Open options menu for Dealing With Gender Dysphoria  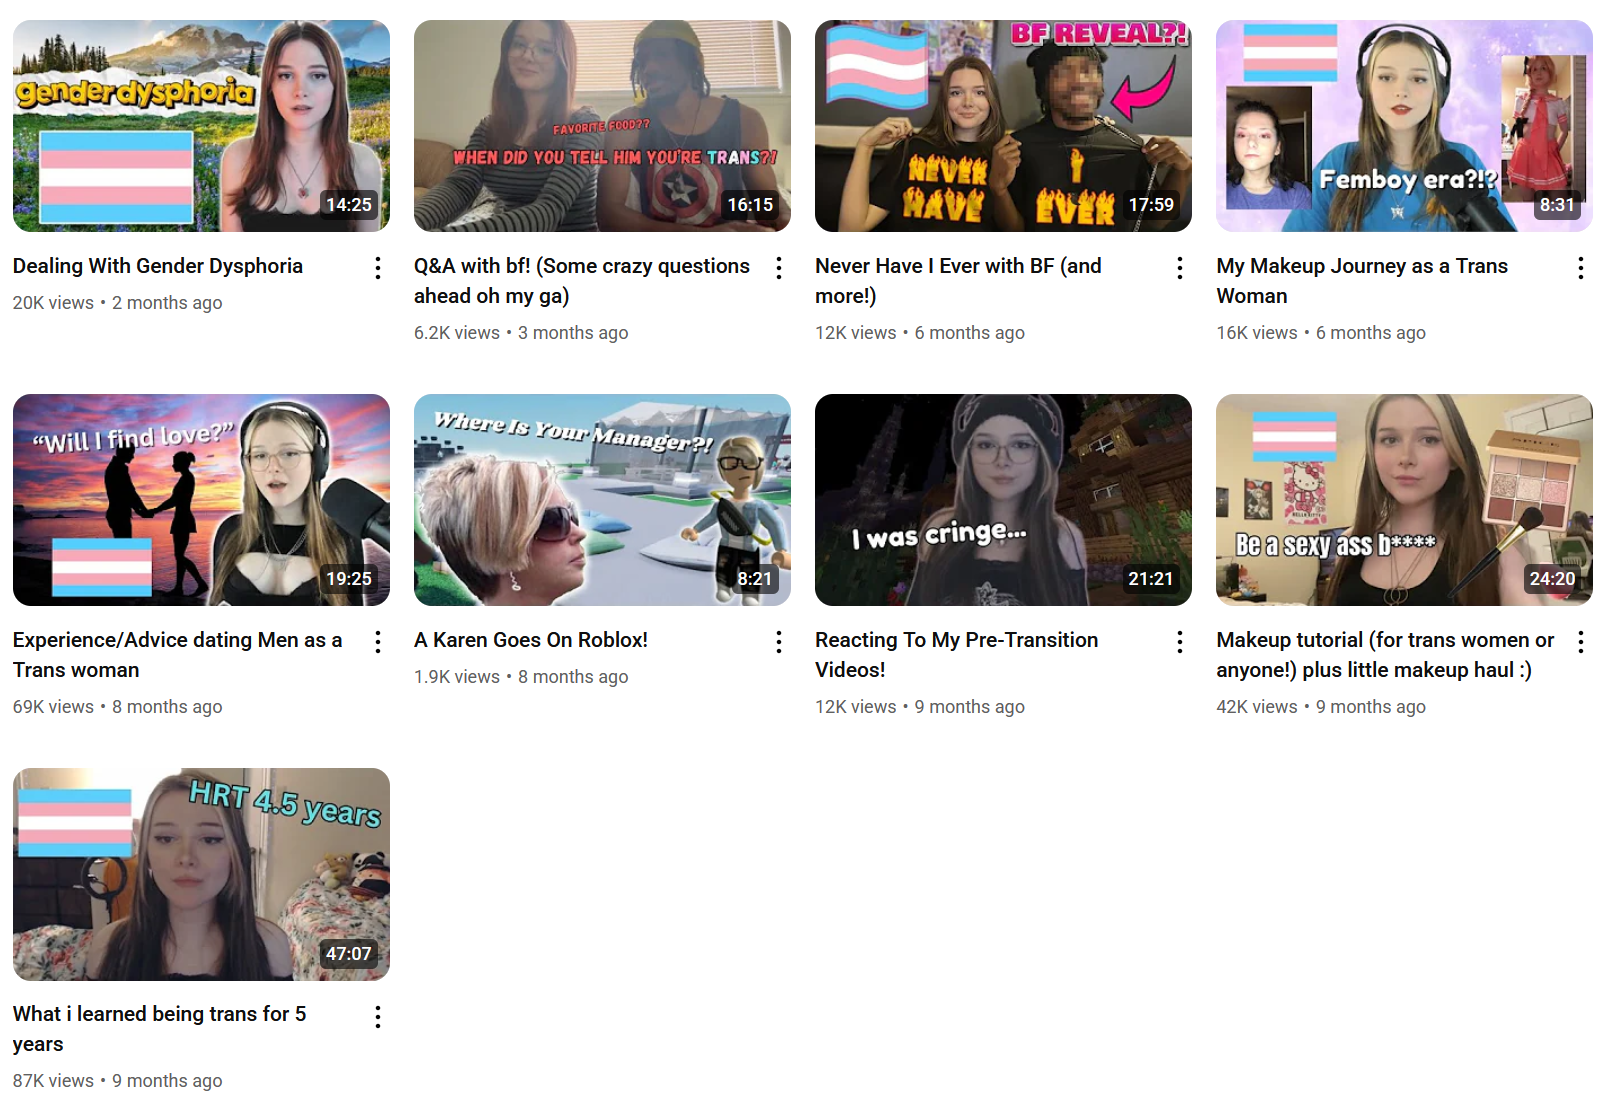378,268
